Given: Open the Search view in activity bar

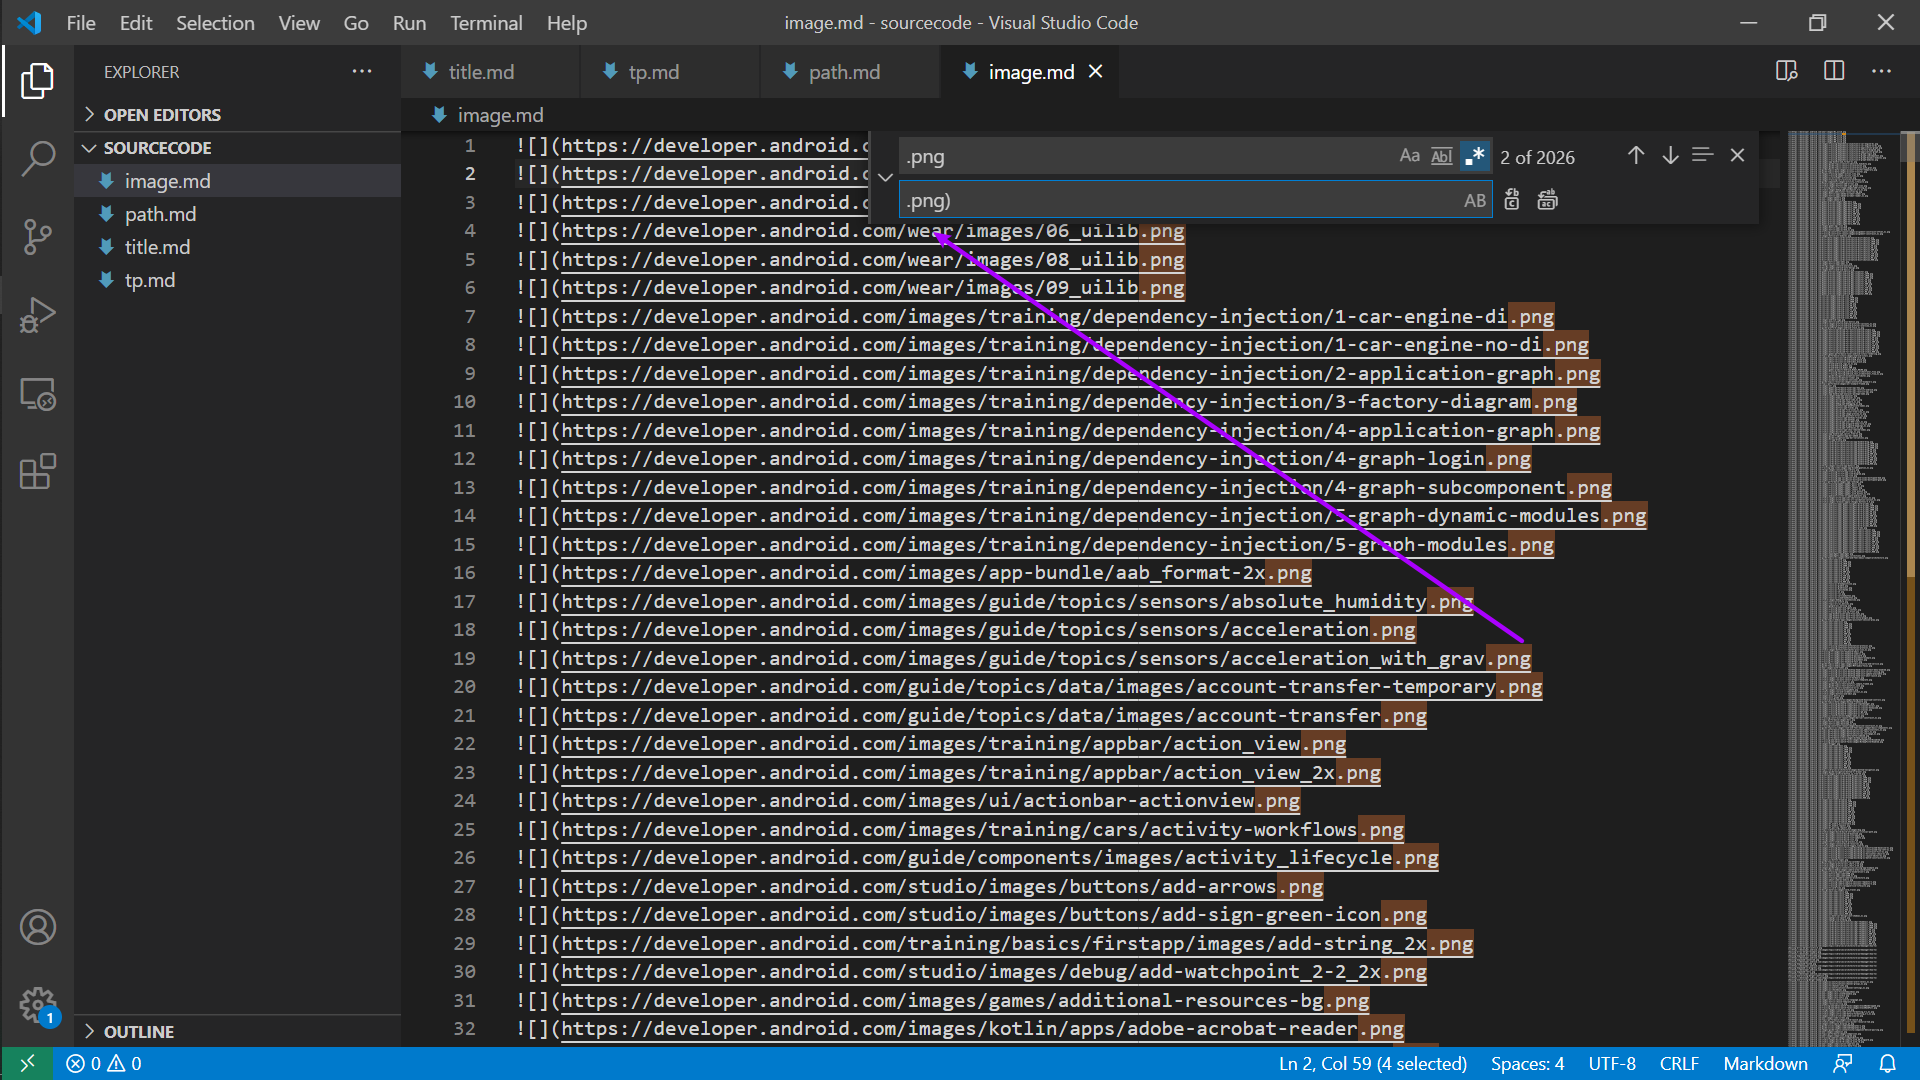Looking at the screenshot, I should click(37, 158).
